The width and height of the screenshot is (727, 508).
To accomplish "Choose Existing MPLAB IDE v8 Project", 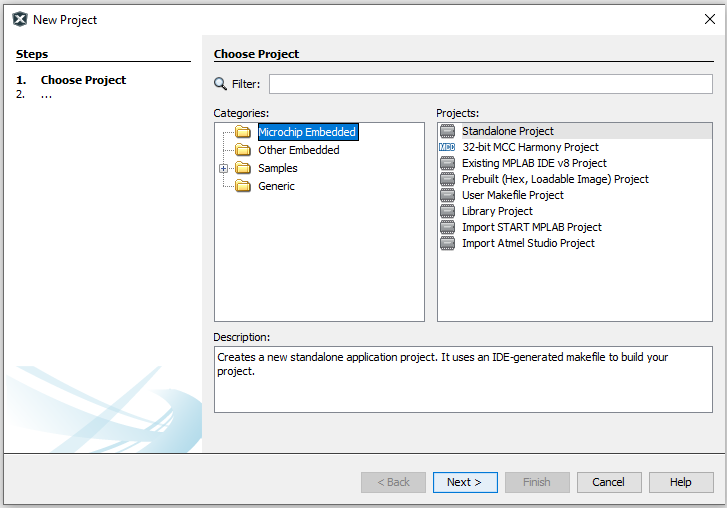I will point(534,163).
